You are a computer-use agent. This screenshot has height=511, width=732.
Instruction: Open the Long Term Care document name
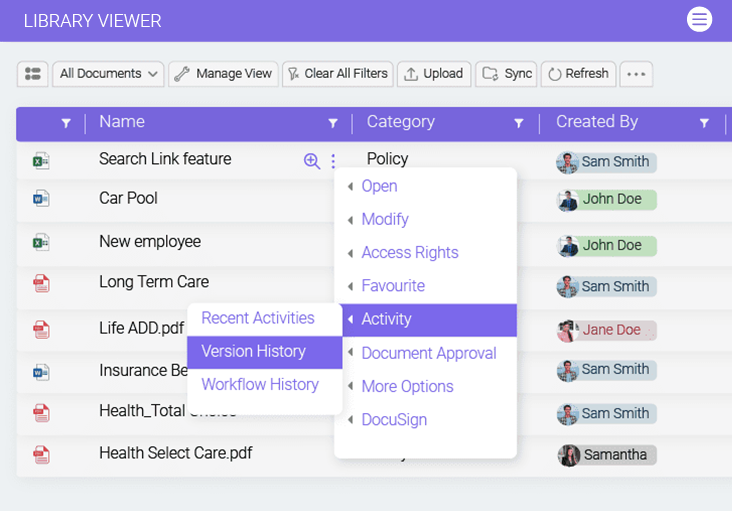(154, 282)
